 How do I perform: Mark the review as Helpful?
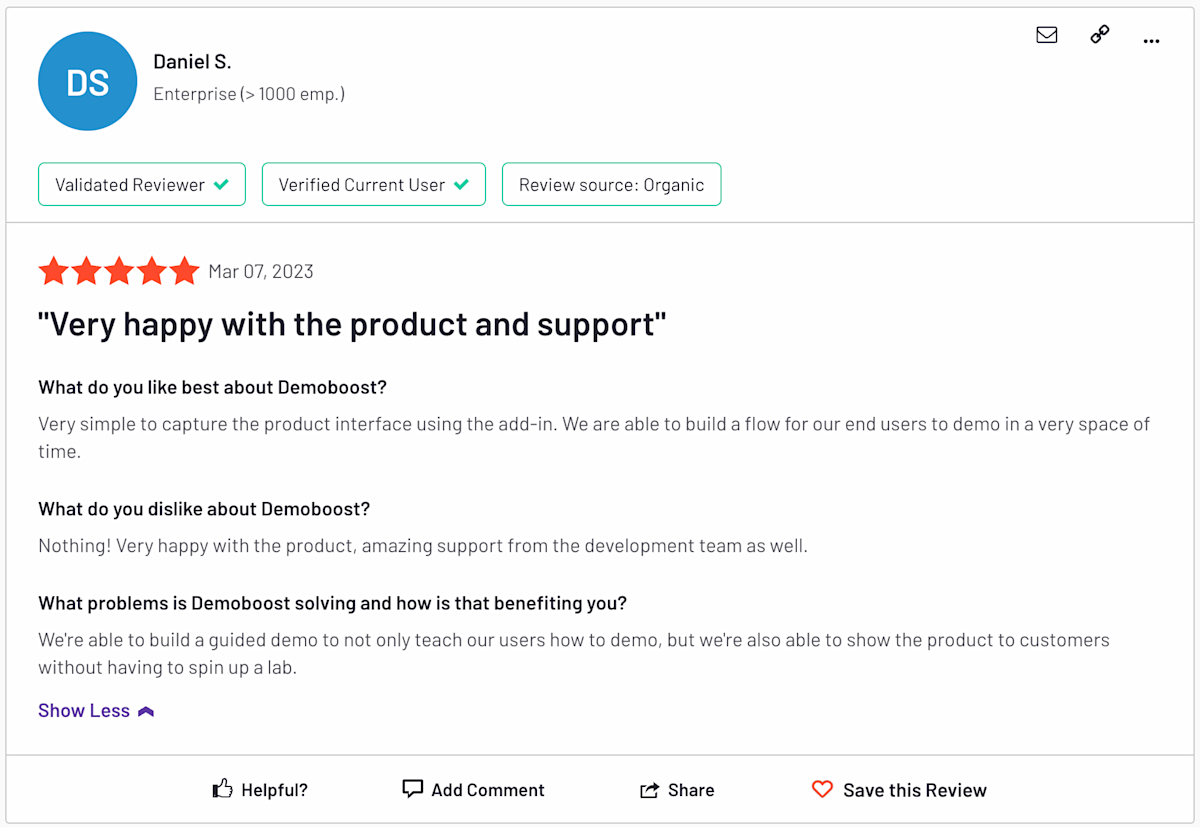(x=274, y=790)
